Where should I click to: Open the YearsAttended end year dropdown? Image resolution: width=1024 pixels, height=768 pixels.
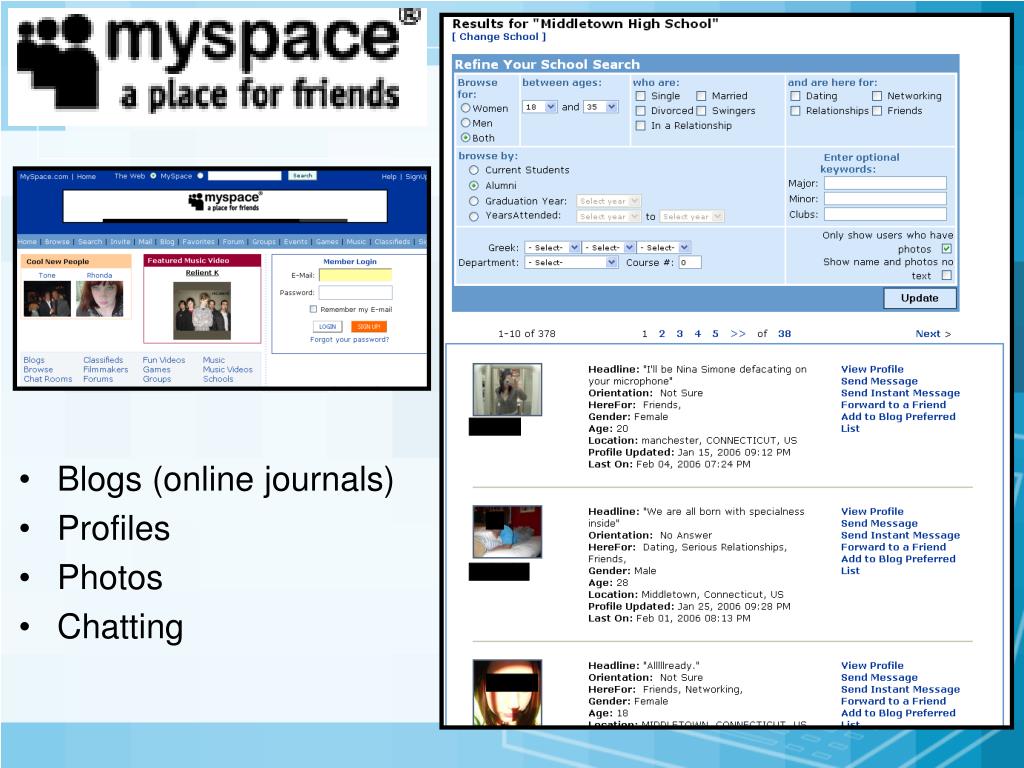(692, 216)
